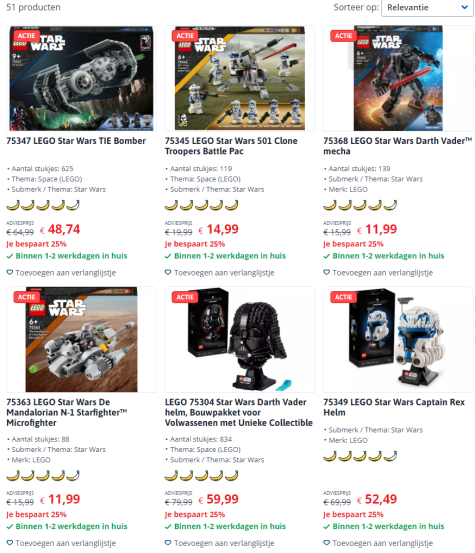The image size is (475, 553).
Task: Open 75345 501 Clone Troopers Battle Pack title
Action: 231,146
